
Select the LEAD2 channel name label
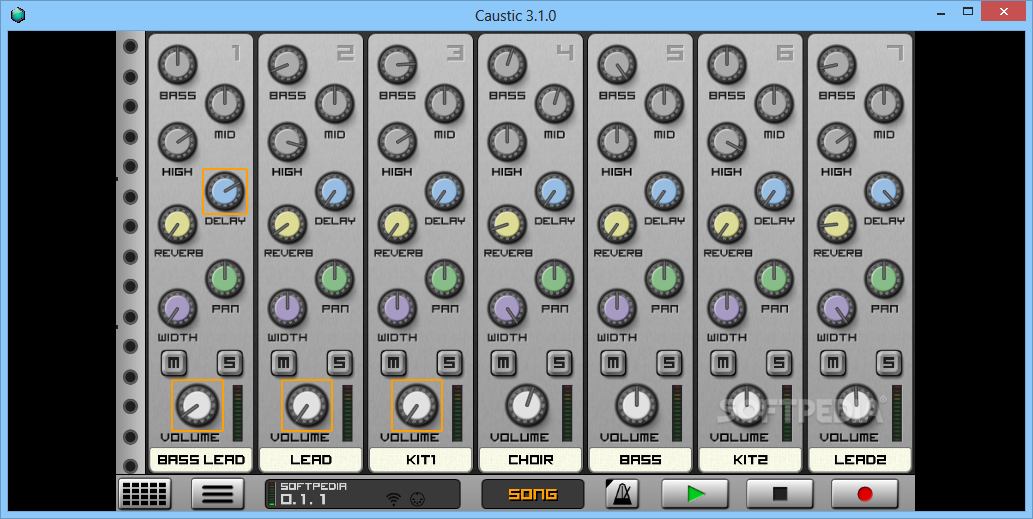click(861, 460)
